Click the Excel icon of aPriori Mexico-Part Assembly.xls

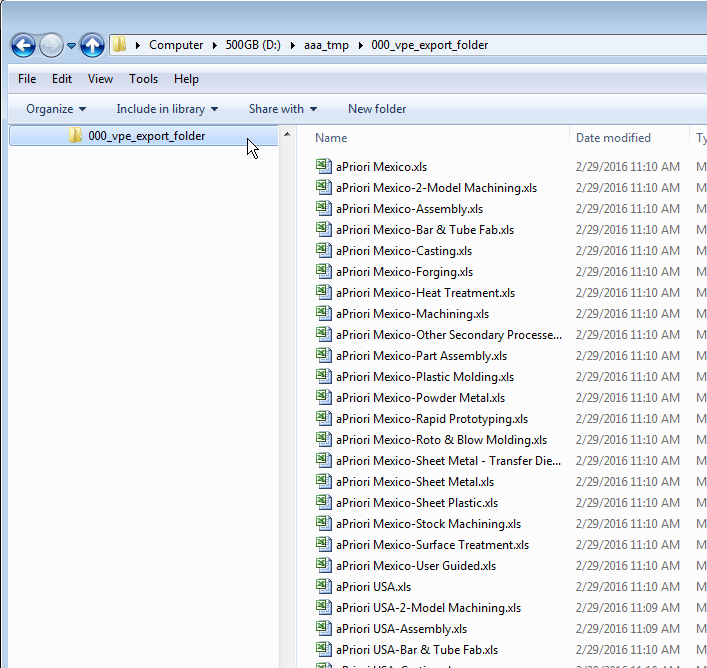(x=323, y=355)
